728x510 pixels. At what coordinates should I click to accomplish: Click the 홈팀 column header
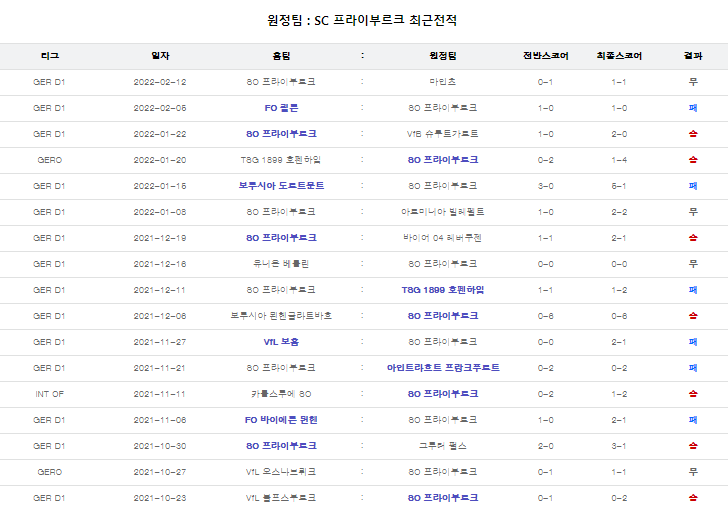[x=281, y=56]
